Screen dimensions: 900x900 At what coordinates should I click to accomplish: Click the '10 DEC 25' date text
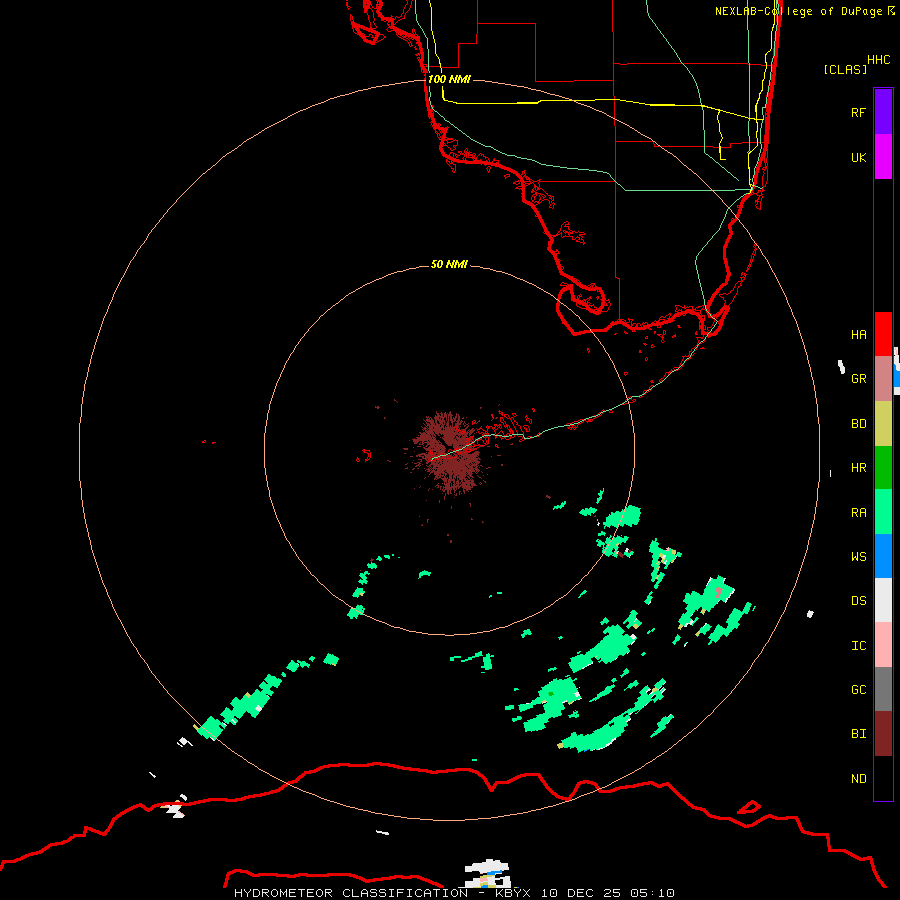(x=580, y=893)
